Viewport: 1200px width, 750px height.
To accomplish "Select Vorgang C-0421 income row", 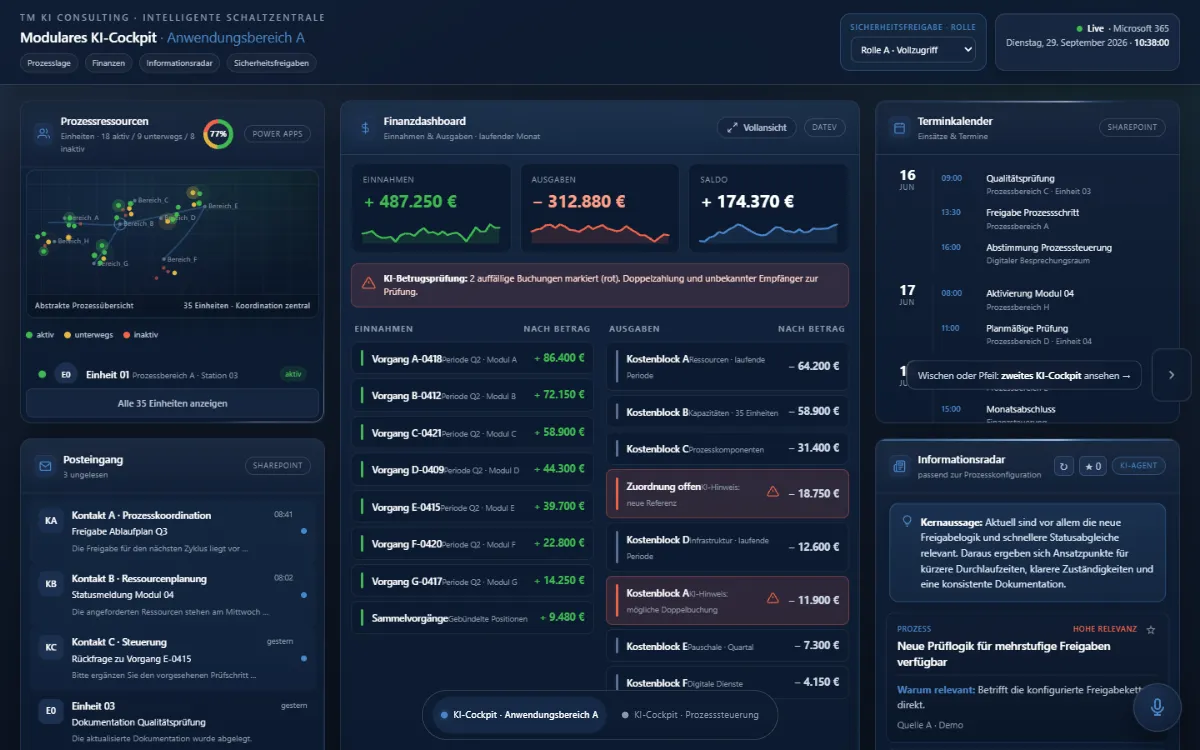I will [x=472, y=433].
